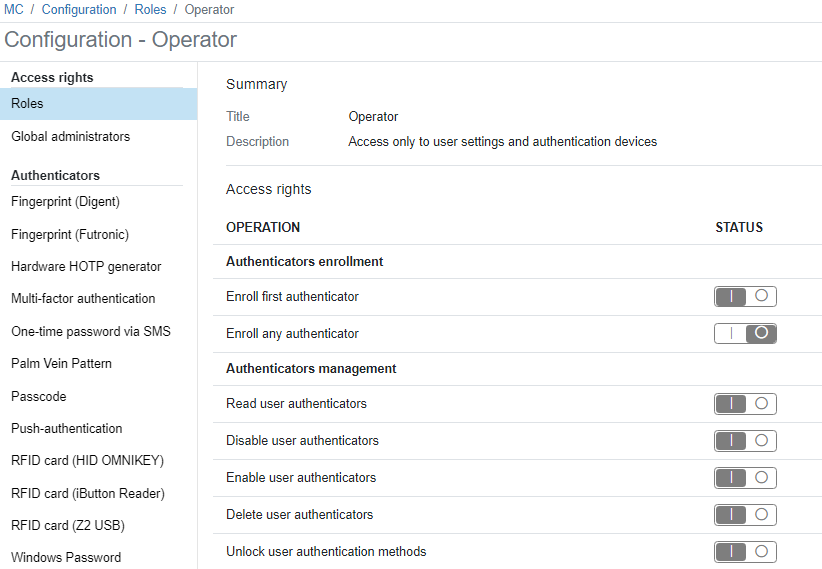Open Hardware HOTP generator settings
822x569 pixels.
pyautogui.click(x=86, y=266)
